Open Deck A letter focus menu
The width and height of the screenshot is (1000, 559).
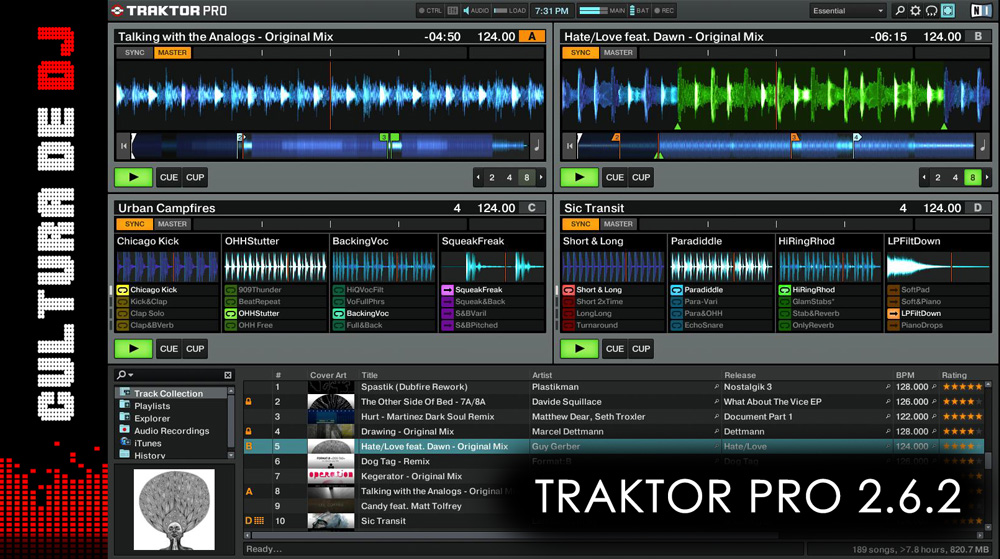(x=532, y=36)
